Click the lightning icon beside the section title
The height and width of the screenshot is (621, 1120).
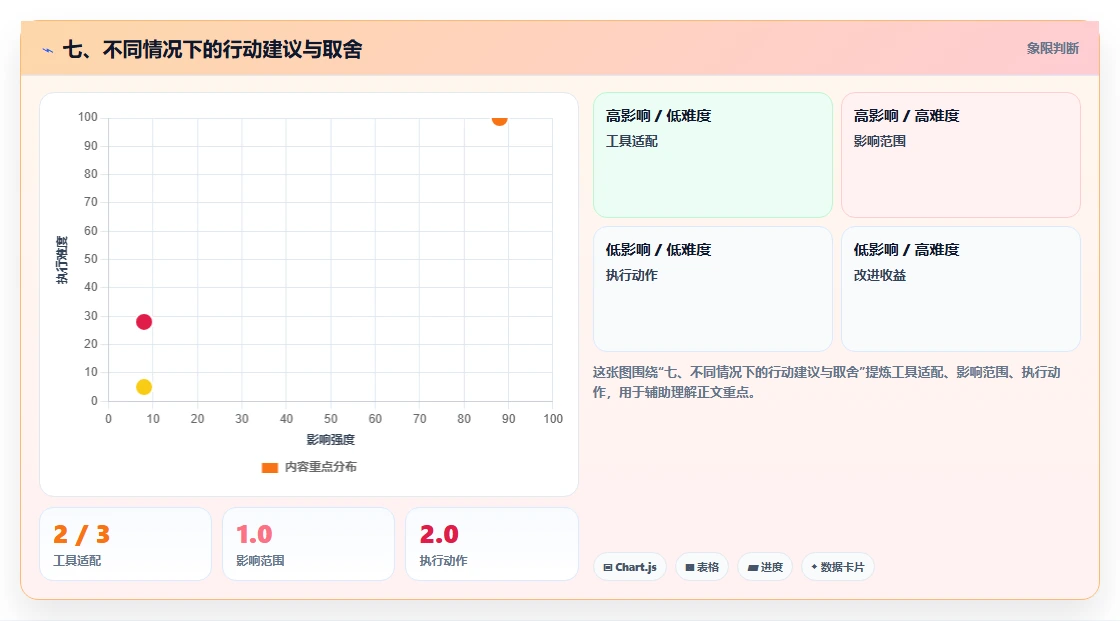pyautogui.click(x=48, y=50)
